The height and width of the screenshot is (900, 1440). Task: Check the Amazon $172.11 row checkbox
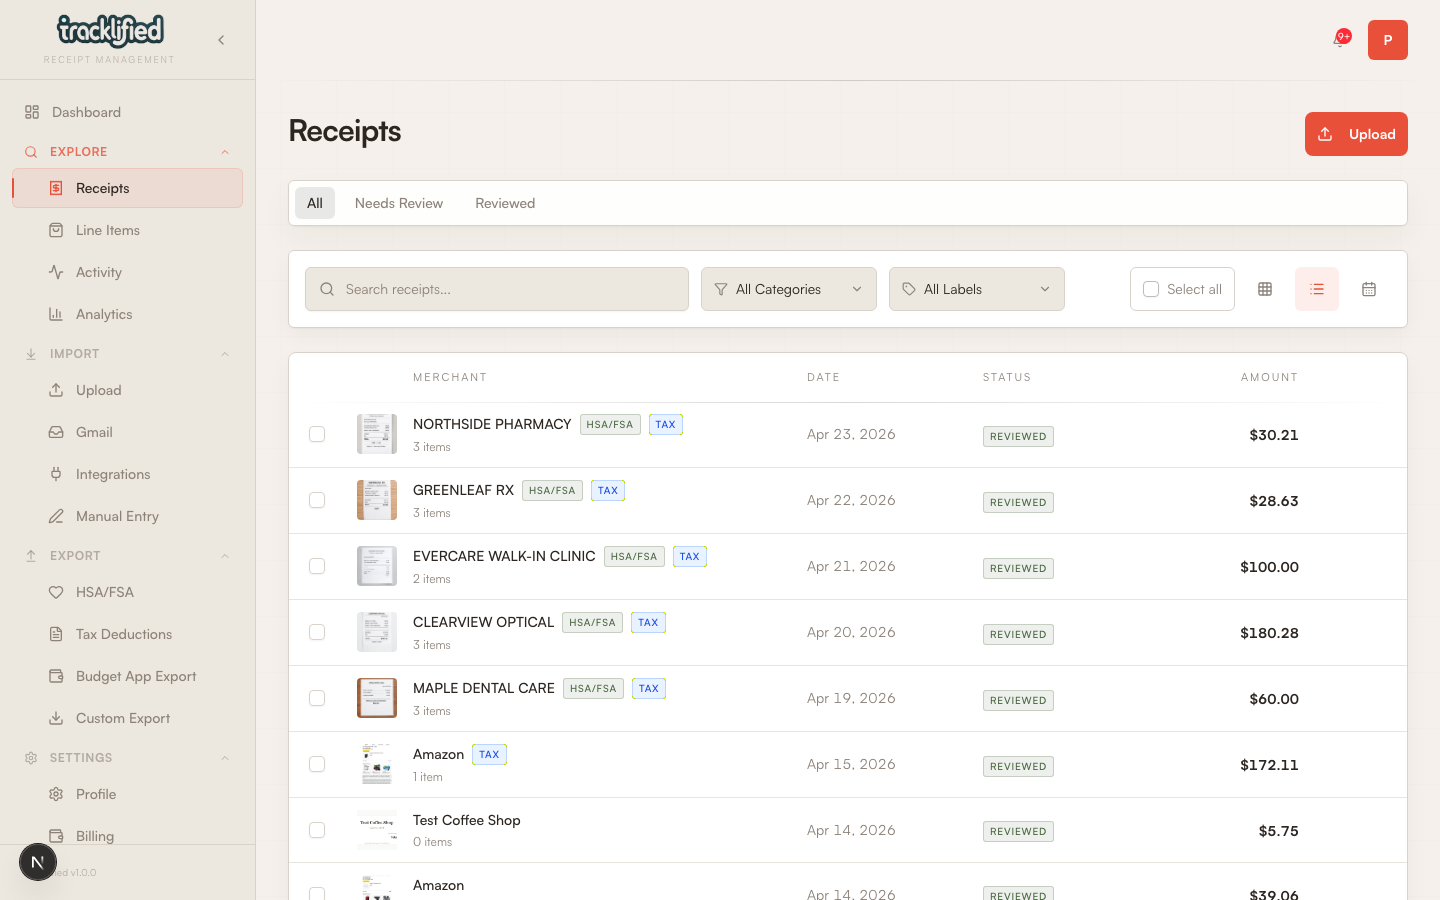click(317, 764)
